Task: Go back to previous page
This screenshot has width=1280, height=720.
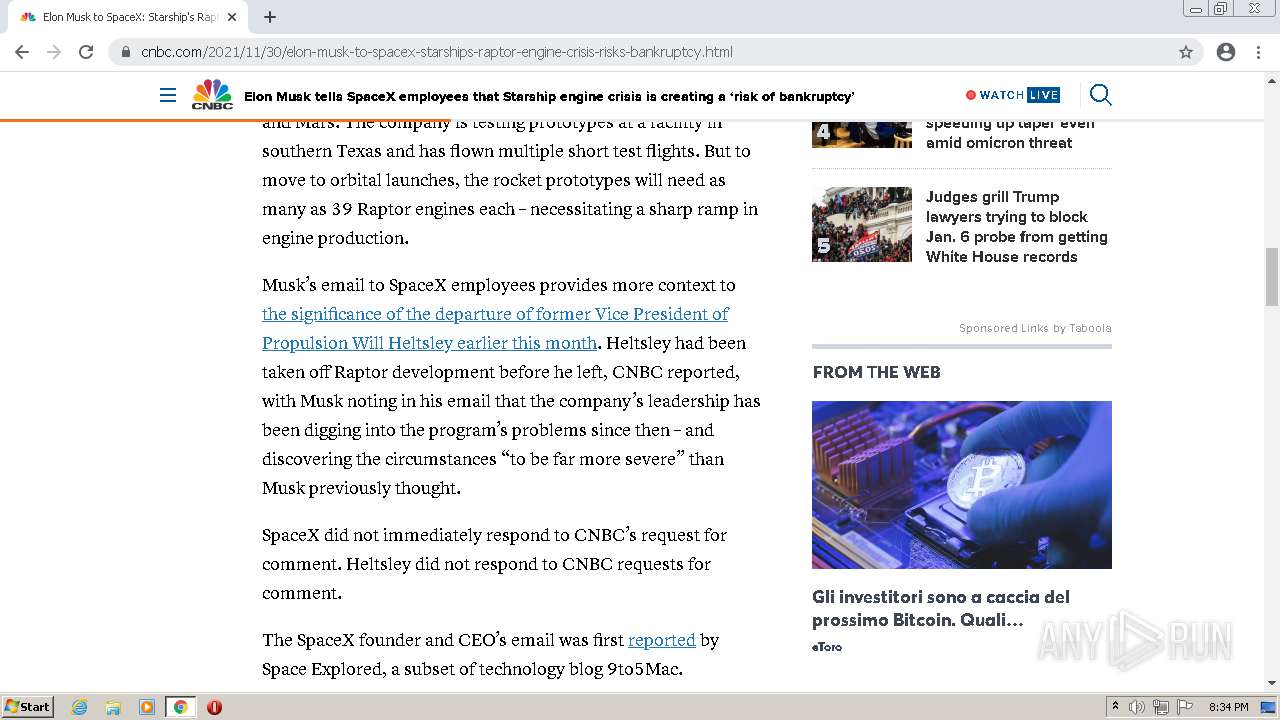Action: click(22, 52)
